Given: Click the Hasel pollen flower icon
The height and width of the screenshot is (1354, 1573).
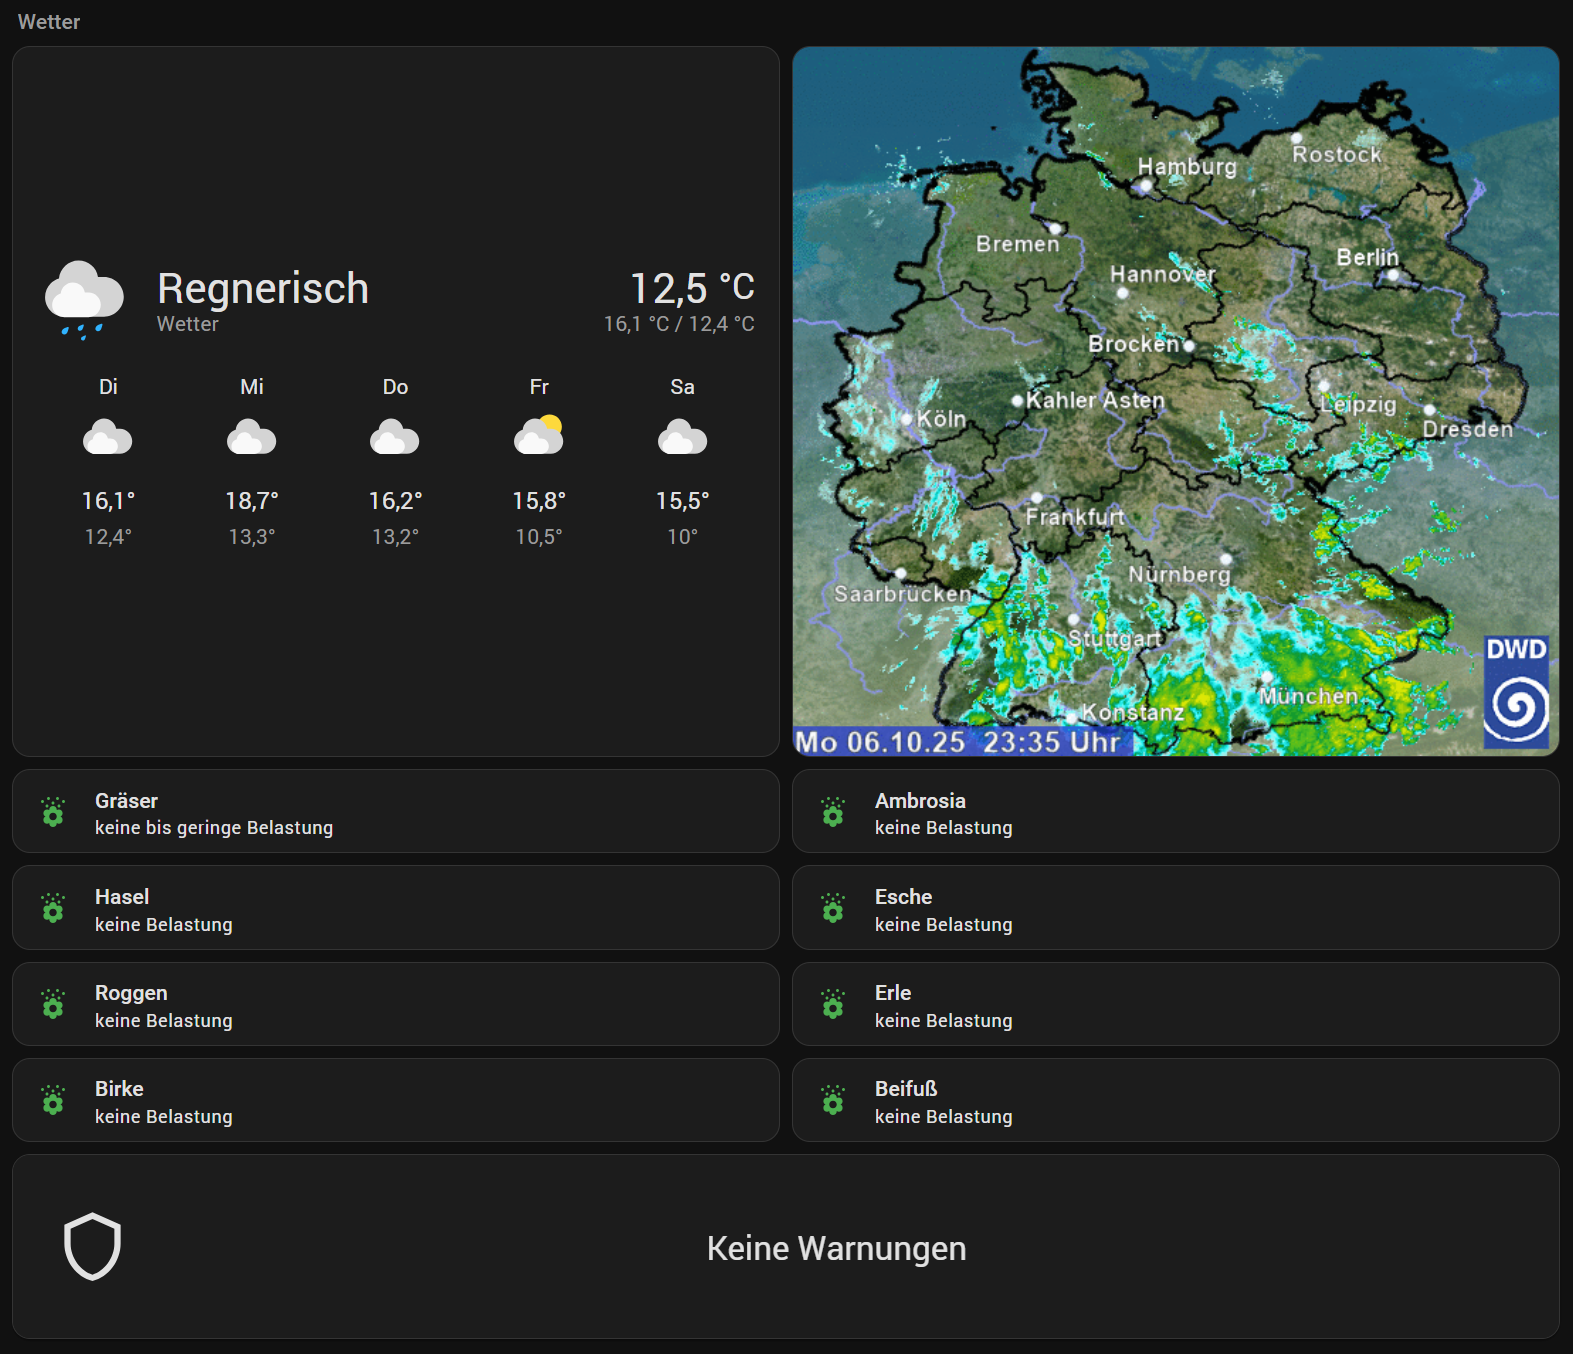Looking at the screenshot, I should click(53, 908).
